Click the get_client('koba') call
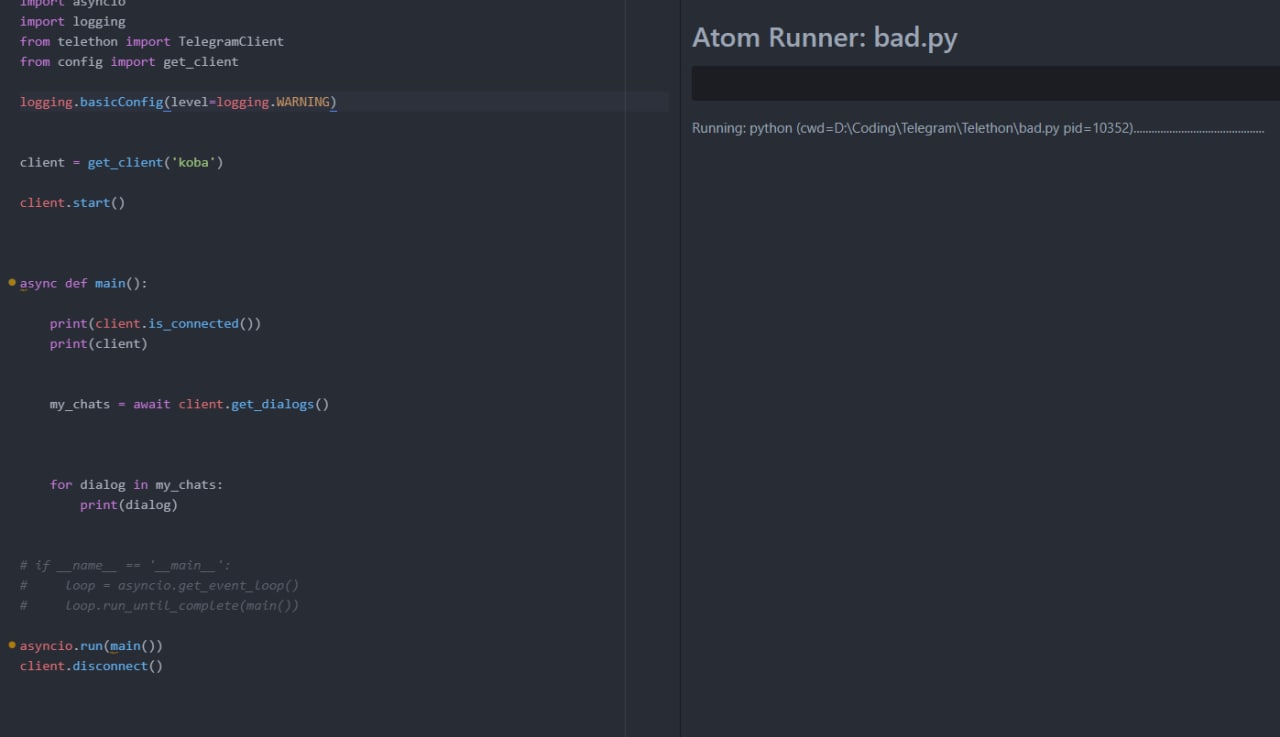Image resolution: width=1280 pixels, height=737 pixels. (155, 162)
